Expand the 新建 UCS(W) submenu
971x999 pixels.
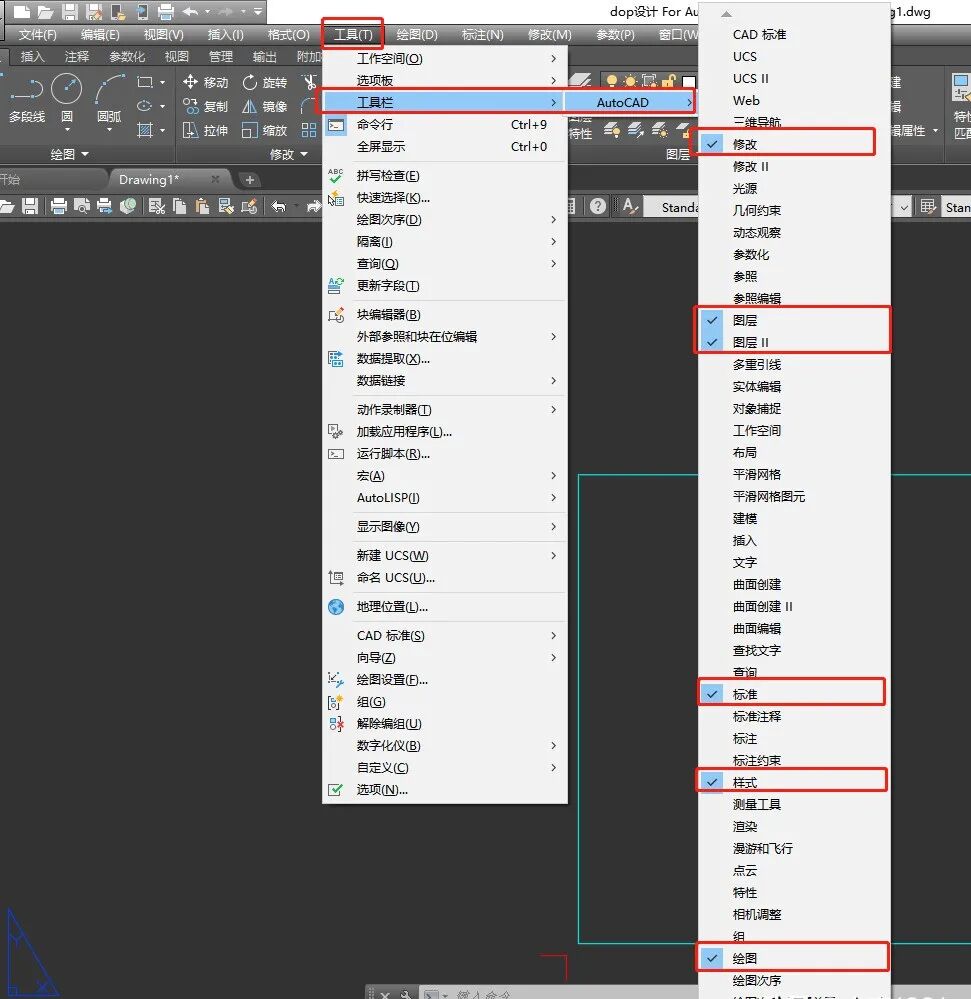(445, 556)
